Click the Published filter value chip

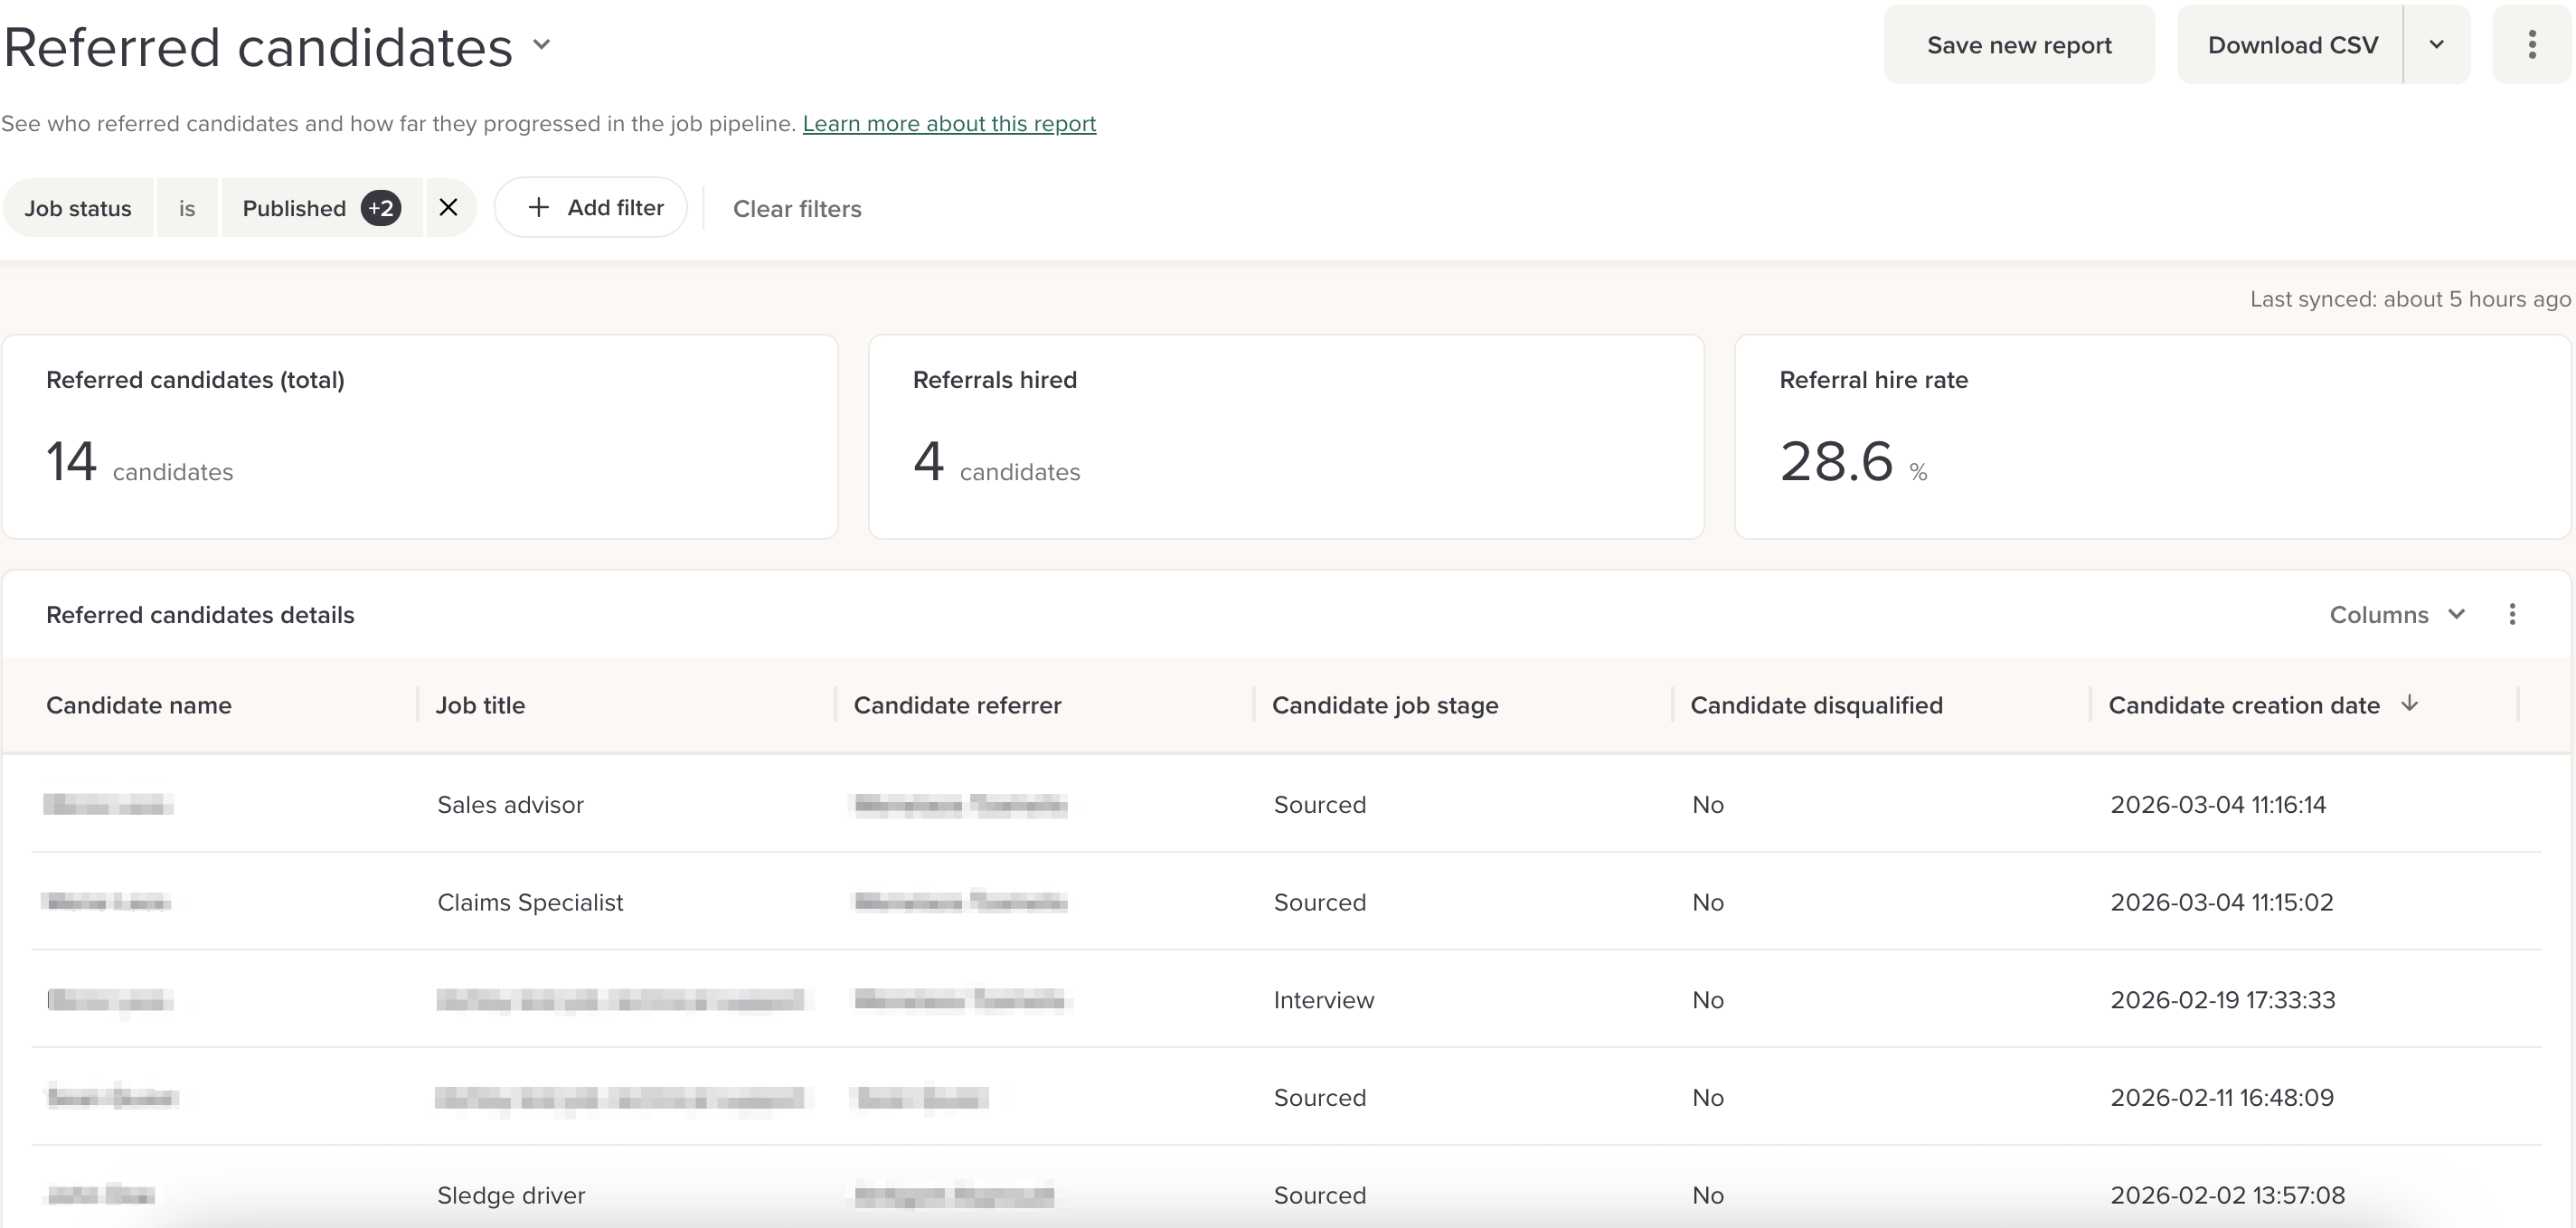(294, 208)
